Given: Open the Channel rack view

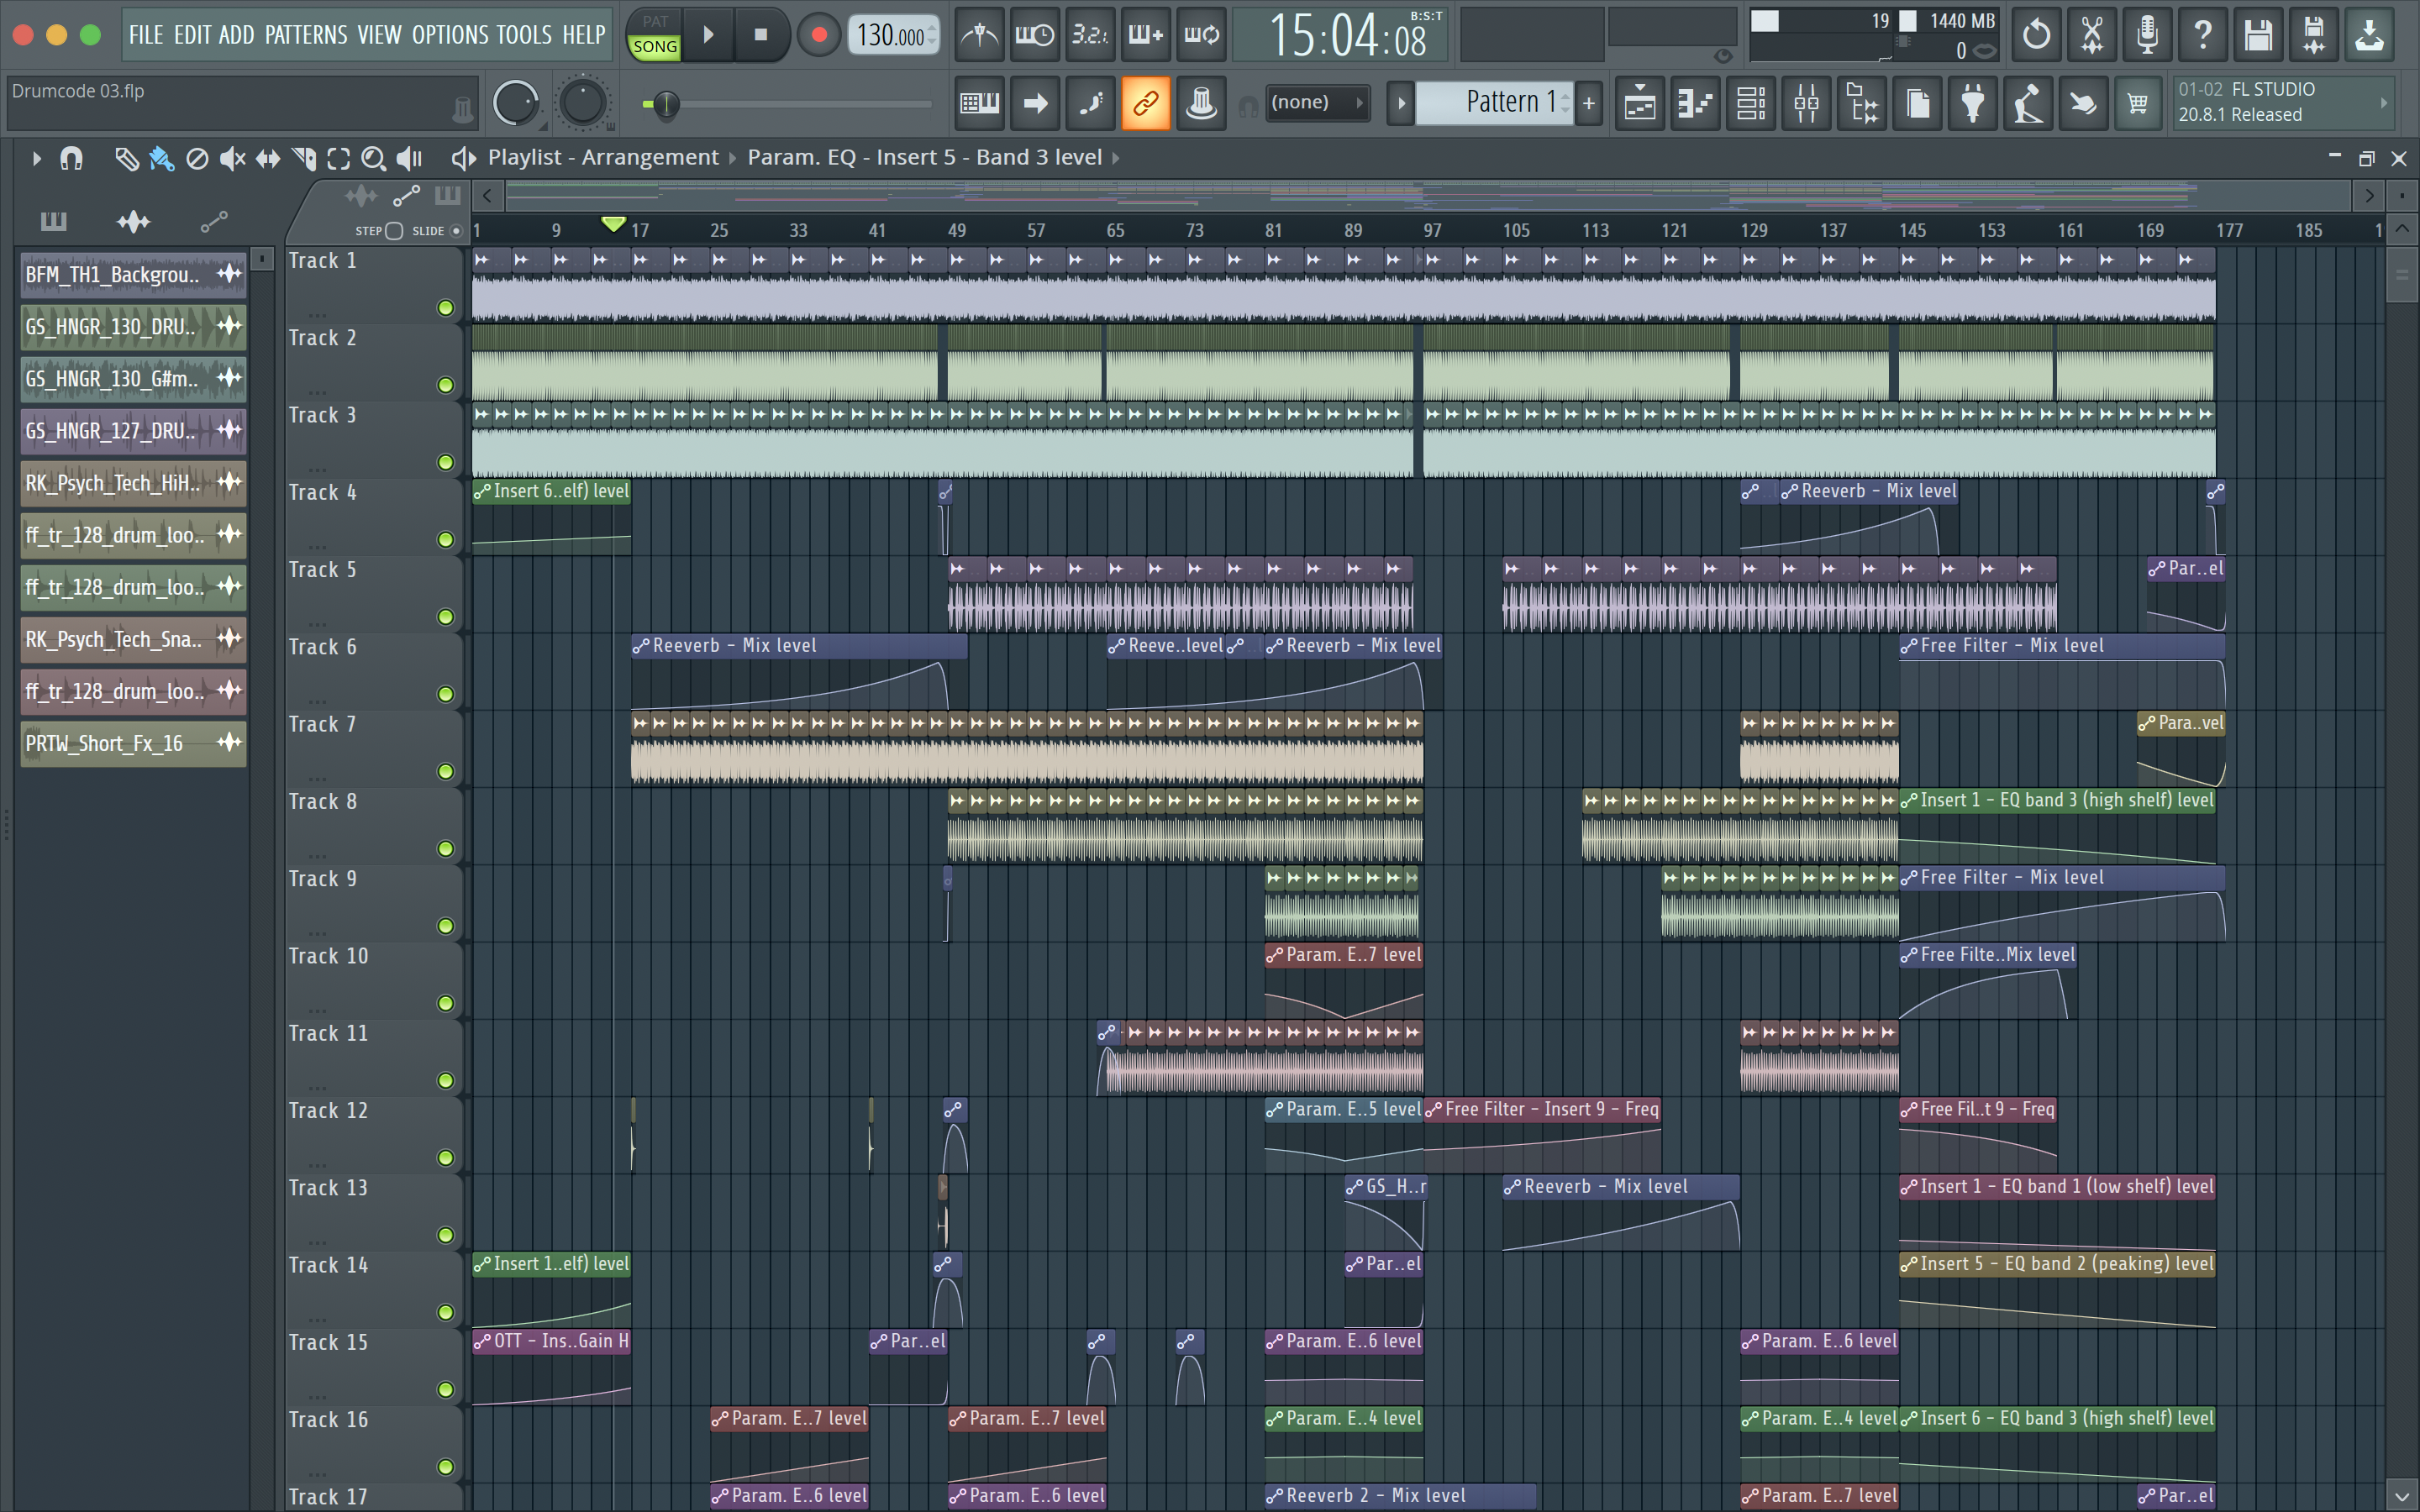Looking at the screenshot, I should pos(1751,103).
